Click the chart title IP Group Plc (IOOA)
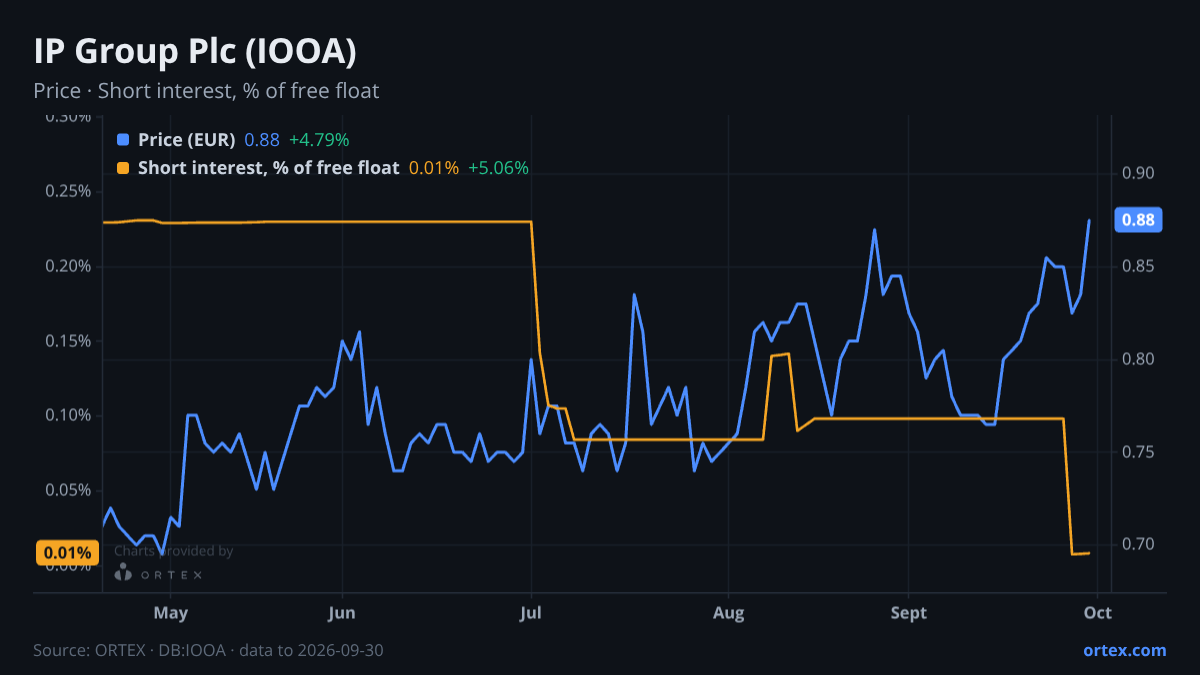 pyautogui.click(x=195, y=51)
